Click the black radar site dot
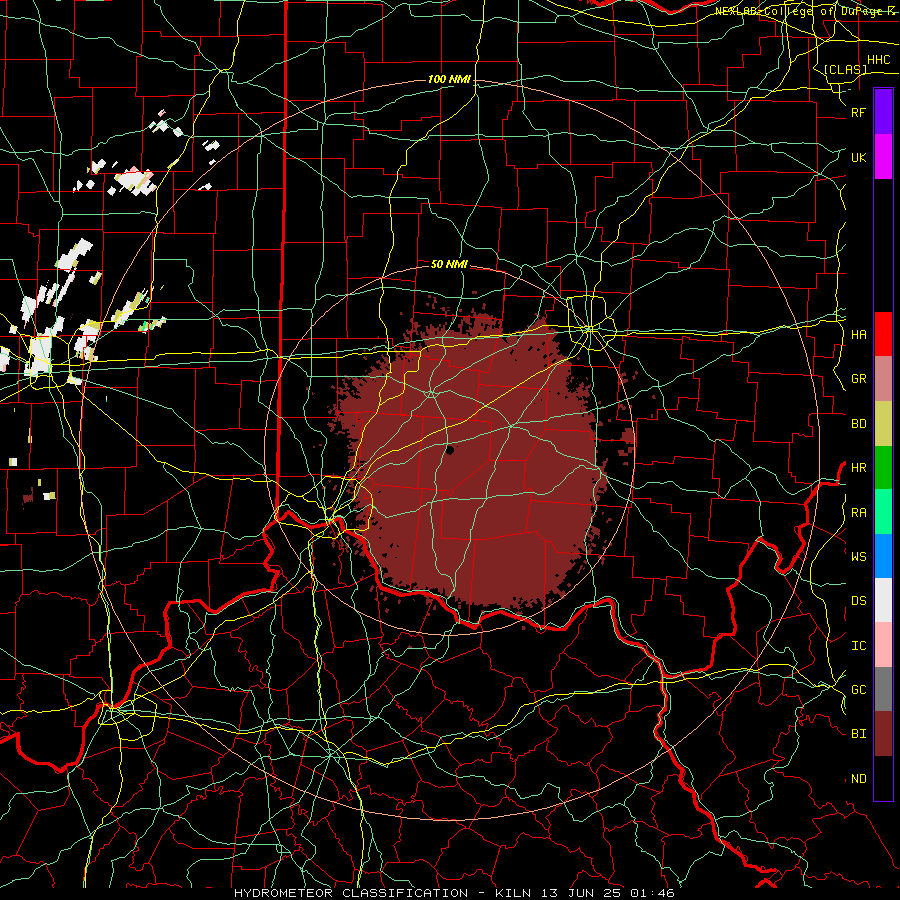900x900 pixels. coord(449,451)
